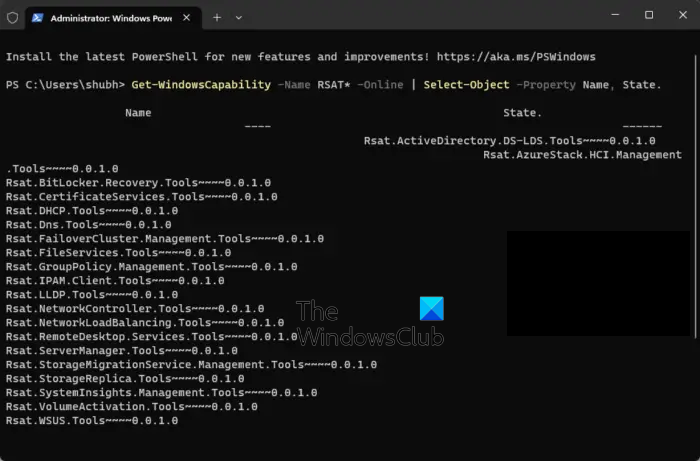Select the Administrator: Windows PowerShell tab
The width and height of the screenshot is (700, 461).
click(113, 18)
